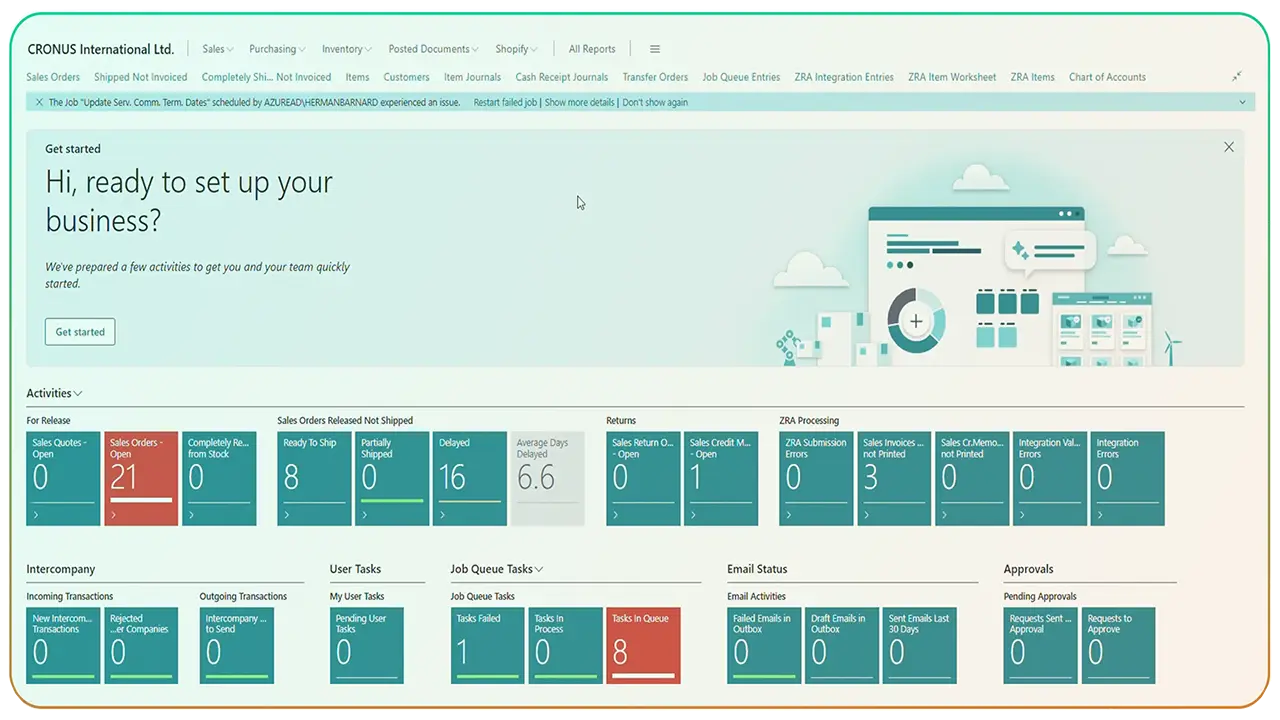Click the Get started button
The image size is (1280, 720).
coord(80,332)
